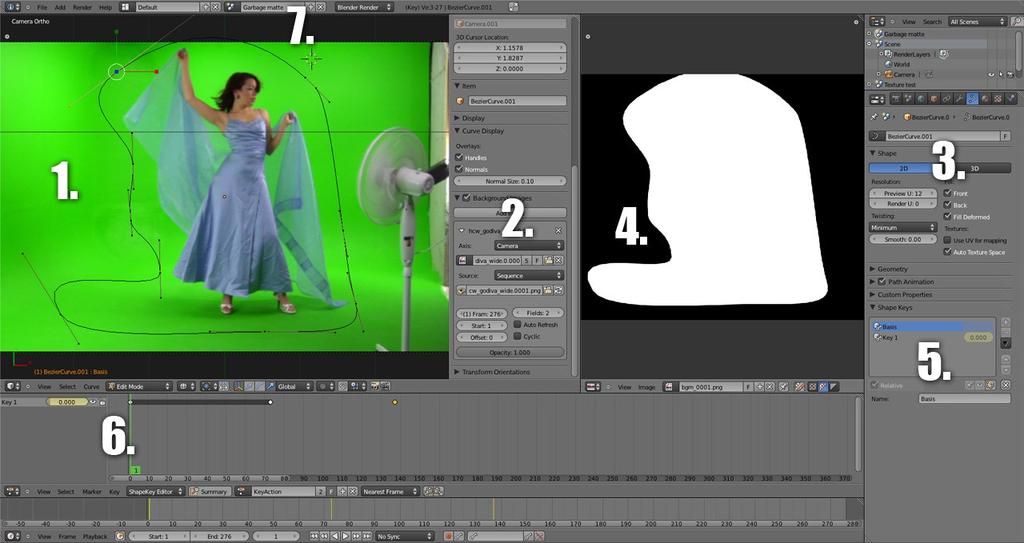Open Marker menu in dopesheet header

pyautogui.click(x=92, y=491)
